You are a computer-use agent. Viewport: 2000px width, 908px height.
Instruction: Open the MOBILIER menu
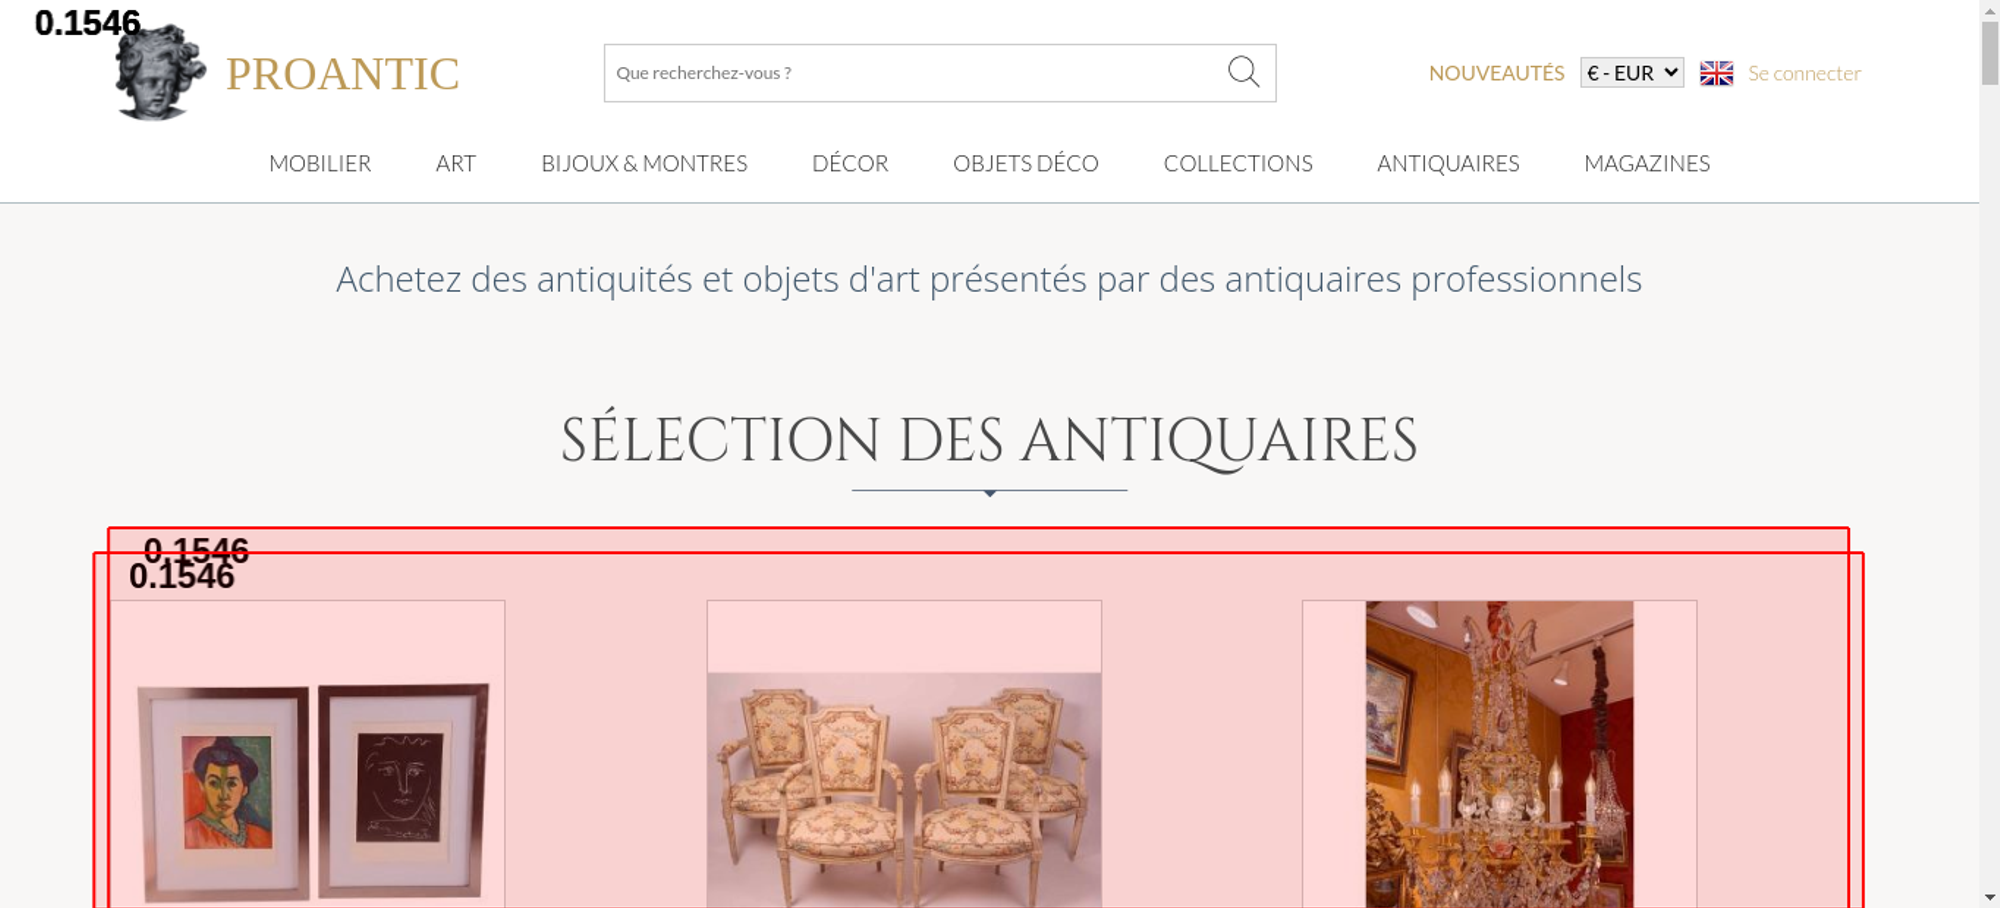pyautogui.click(x=320, y=163)
